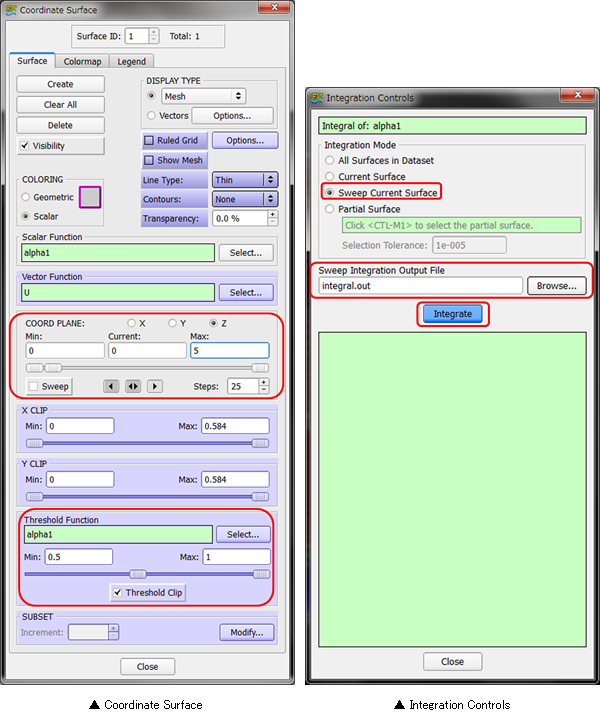Click the step forward arrow icon
The width and height of the screenshot is (600, 720).
pyautogui.click(x=155, y=386)
